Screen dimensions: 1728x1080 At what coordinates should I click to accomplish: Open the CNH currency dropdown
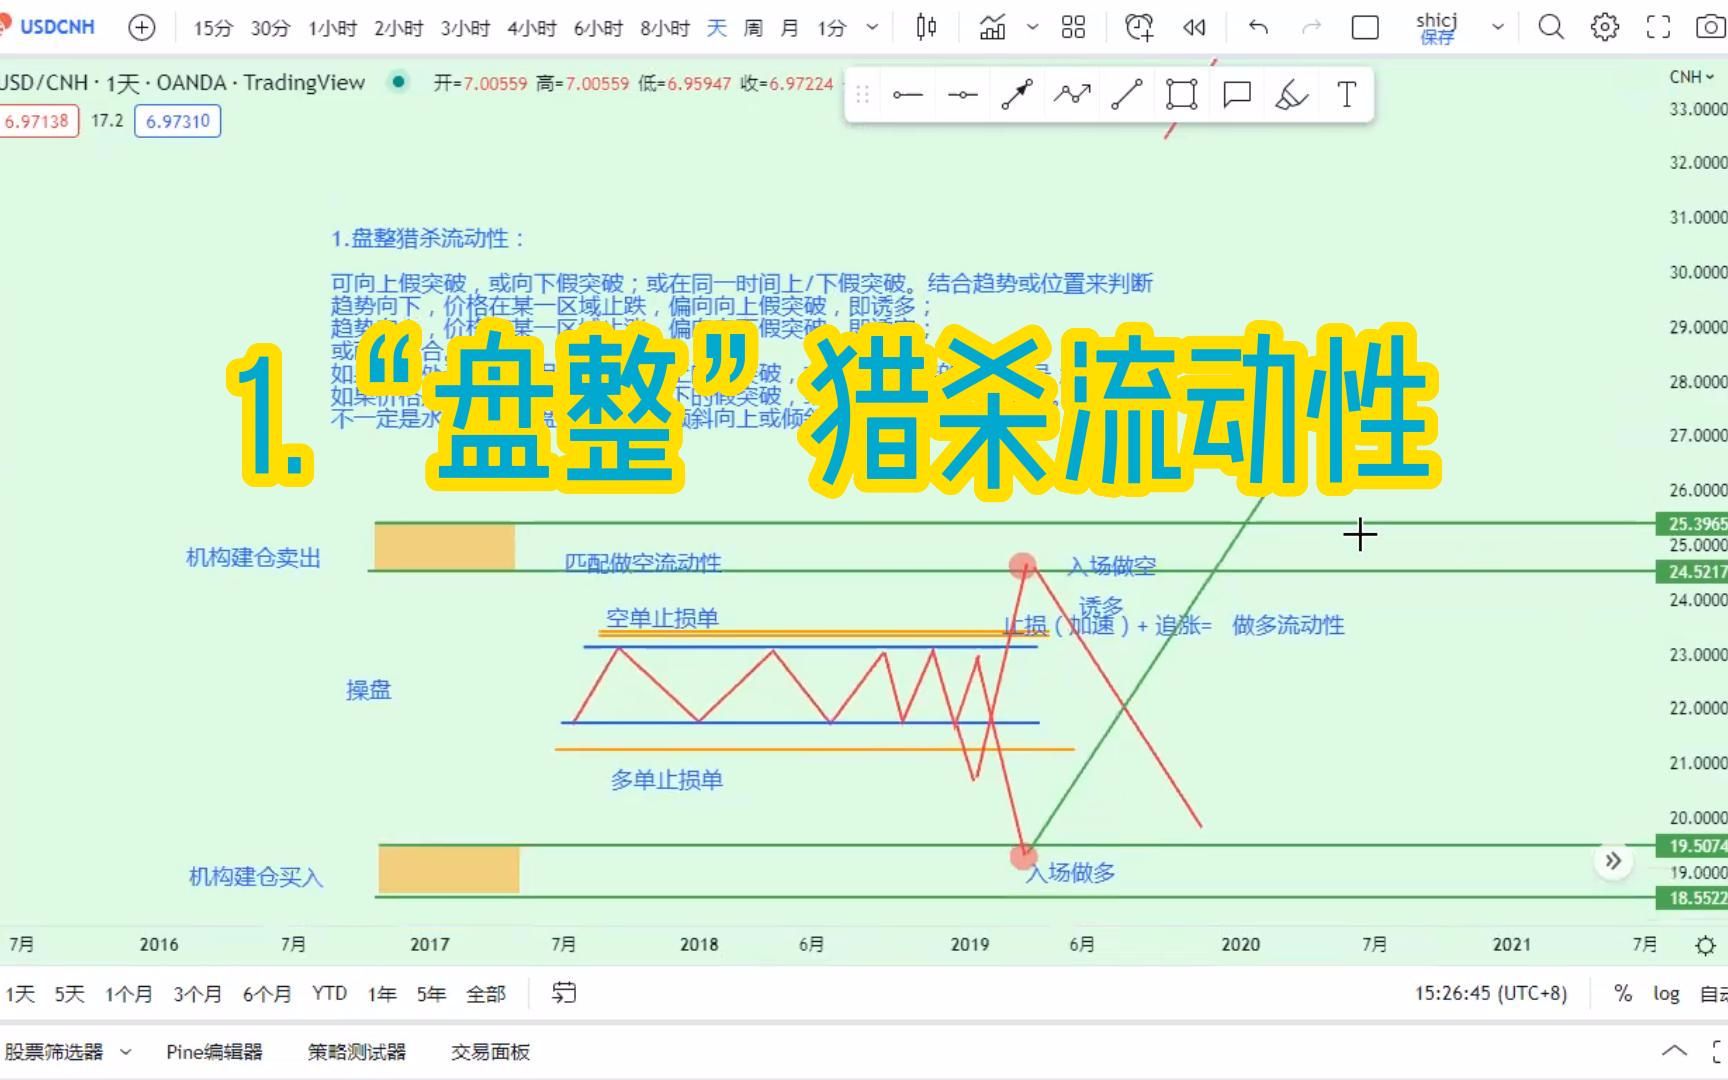click(1691, 77)
